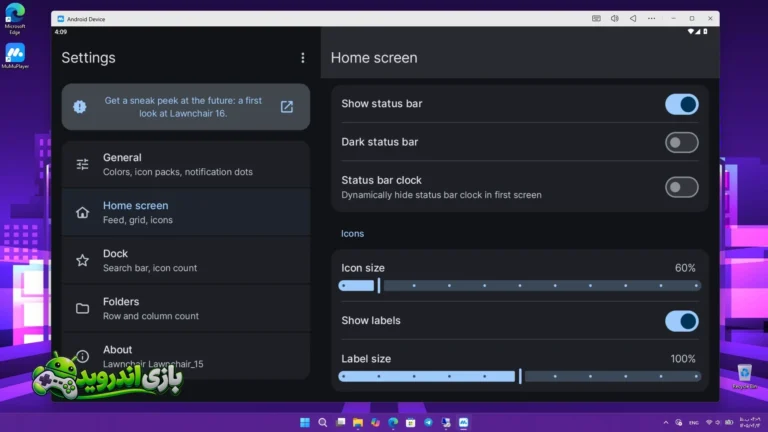Open the ninth taskbar app, left of MuMuPlayer
Image resolution: width=768 pixels, height=432 pixels.
click(x=446, y=422)
